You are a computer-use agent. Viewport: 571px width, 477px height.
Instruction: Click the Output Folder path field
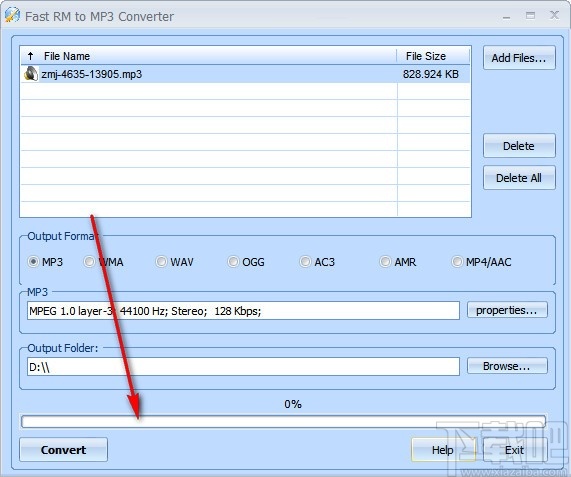click(243, 367)
